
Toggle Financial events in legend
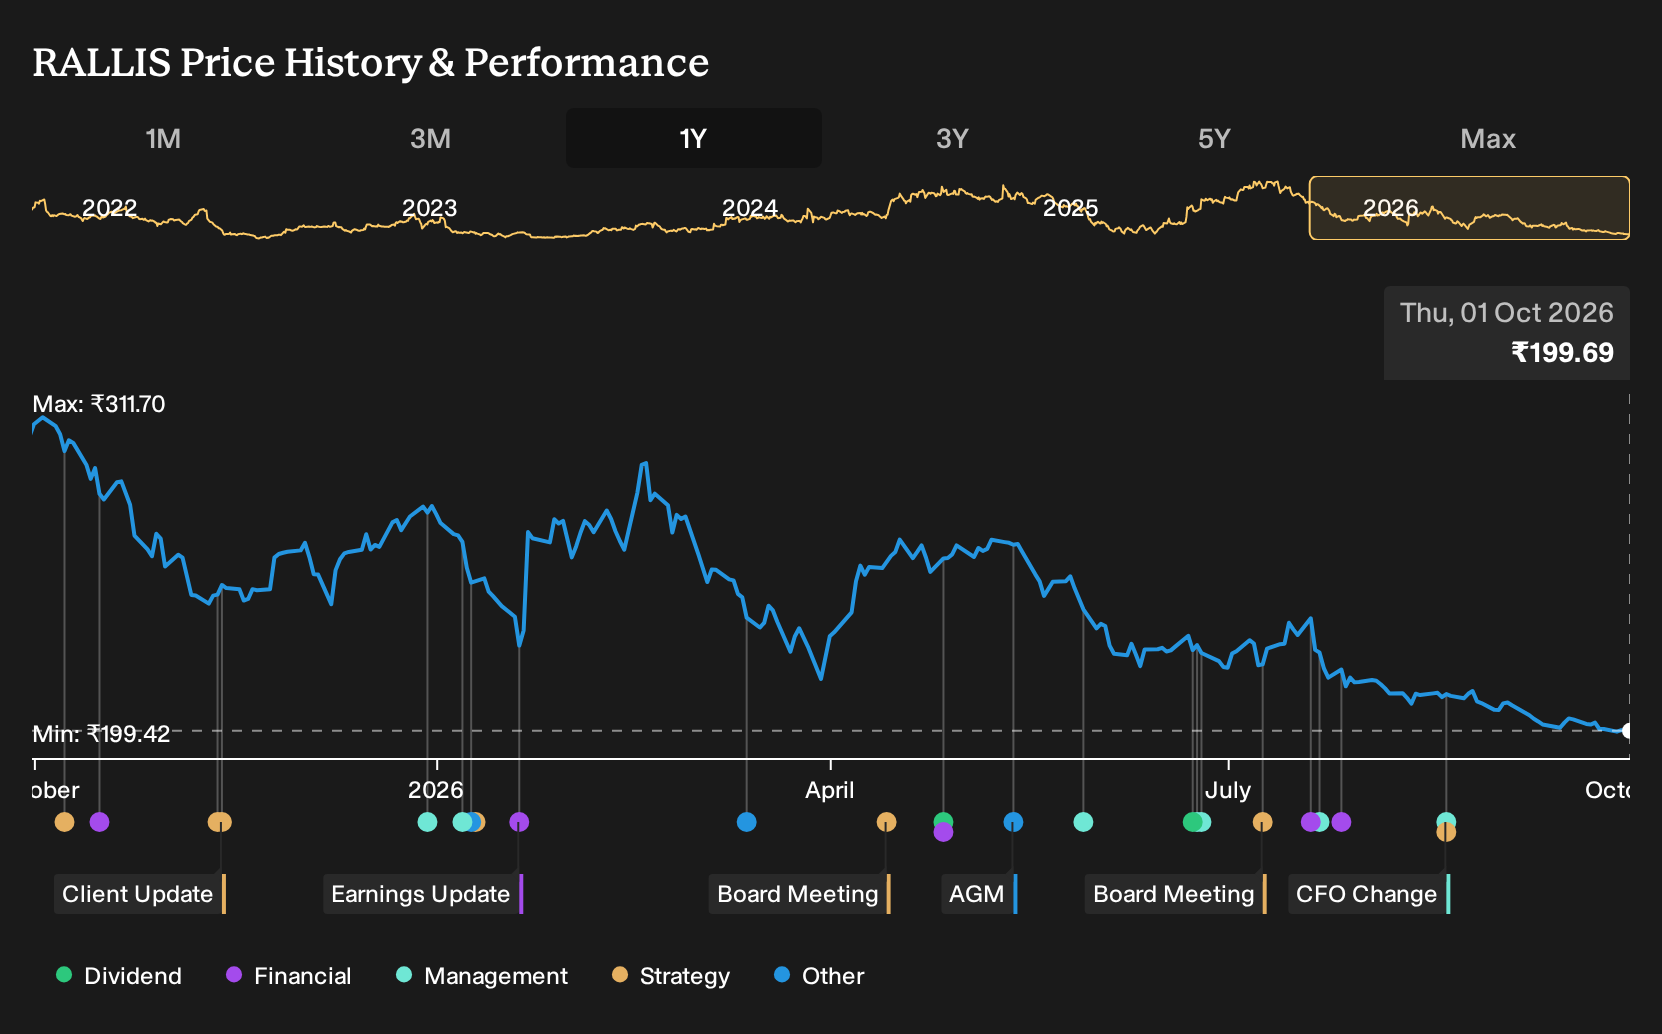(x=289, y=976)
